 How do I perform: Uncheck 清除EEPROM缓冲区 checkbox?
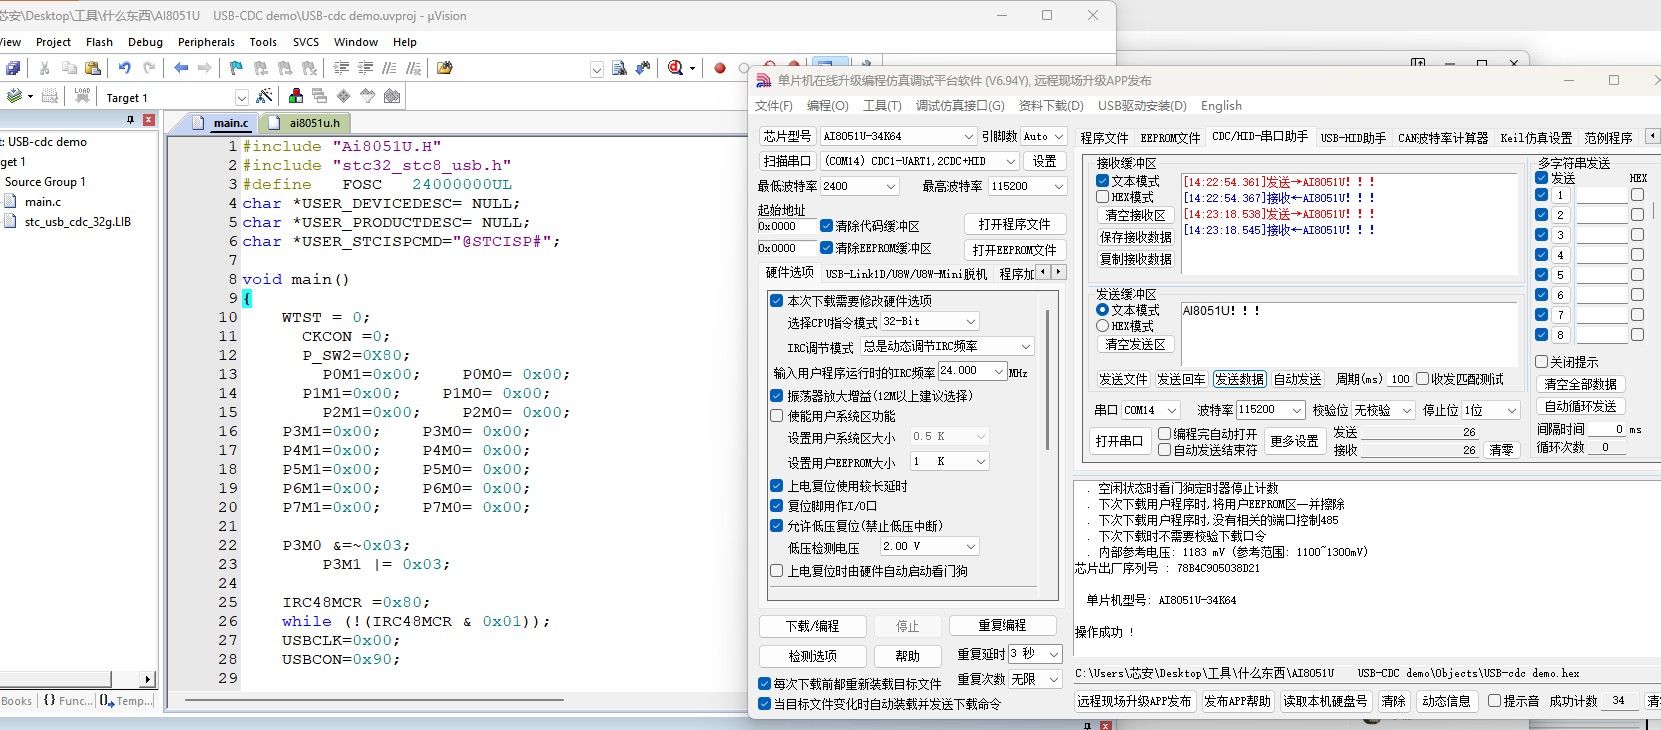point(827,248)
